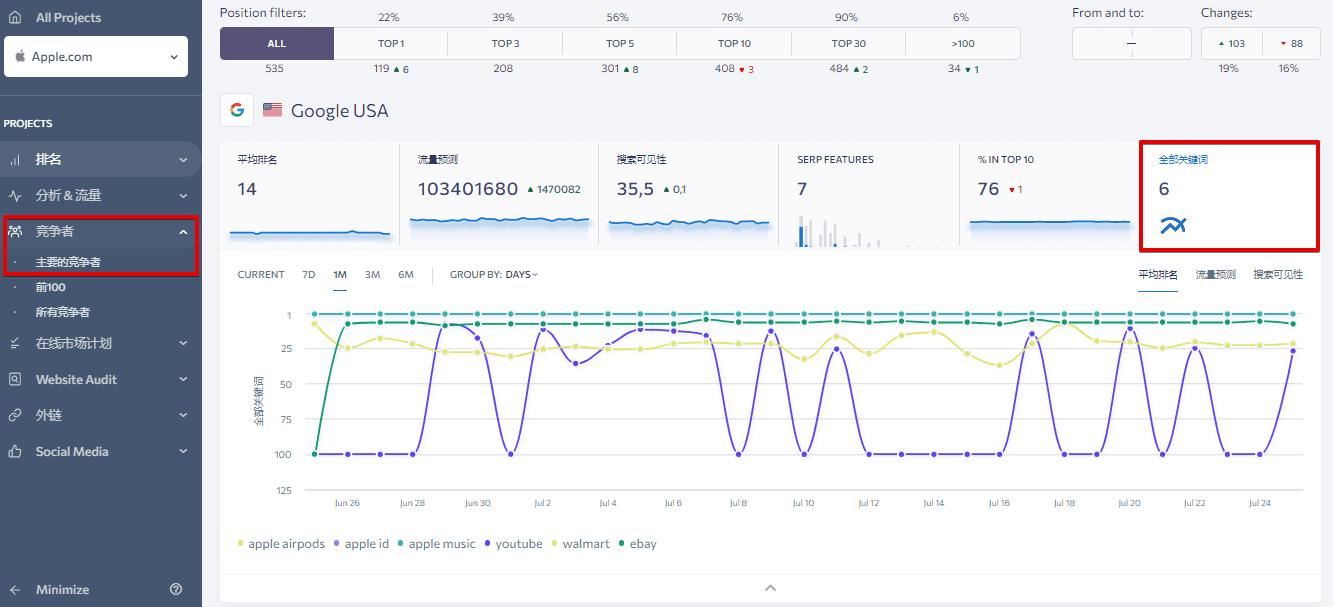This screenshot has width=1333, height=607.
Task: Open the % IN TOP 10 metric card
Action: tap(1048, 196)
